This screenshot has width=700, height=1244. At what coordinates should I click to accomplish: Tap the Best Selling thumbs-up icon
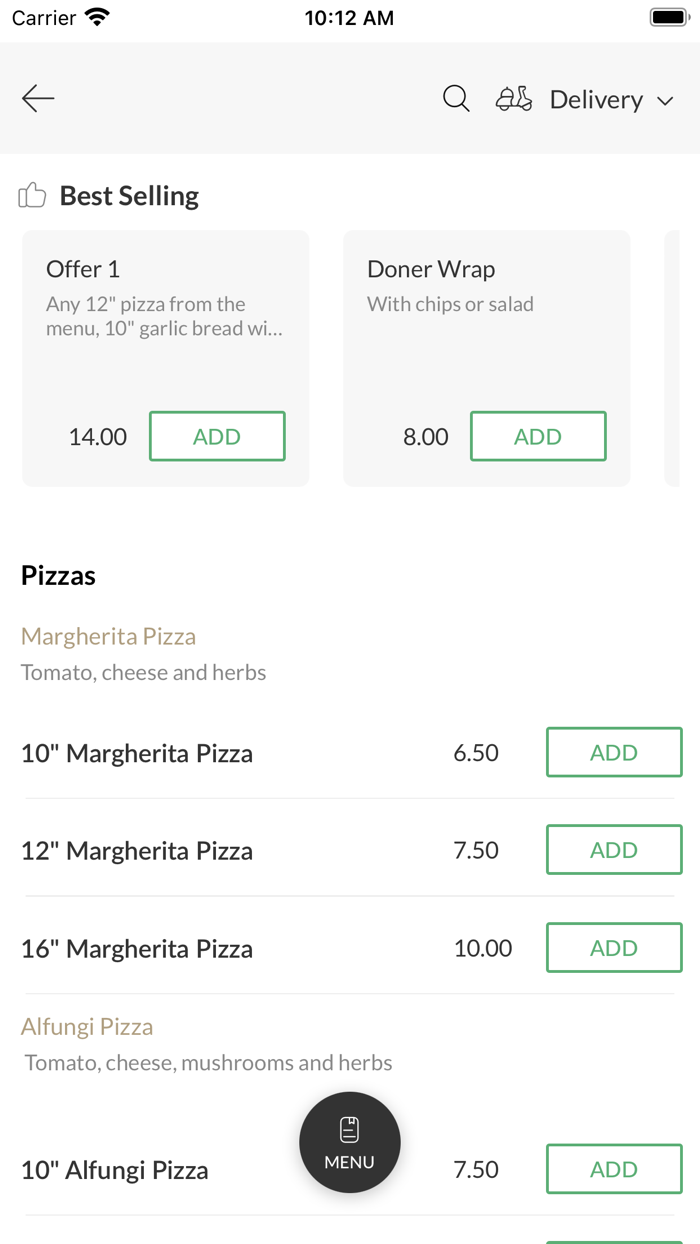click(x=32, y=195)
